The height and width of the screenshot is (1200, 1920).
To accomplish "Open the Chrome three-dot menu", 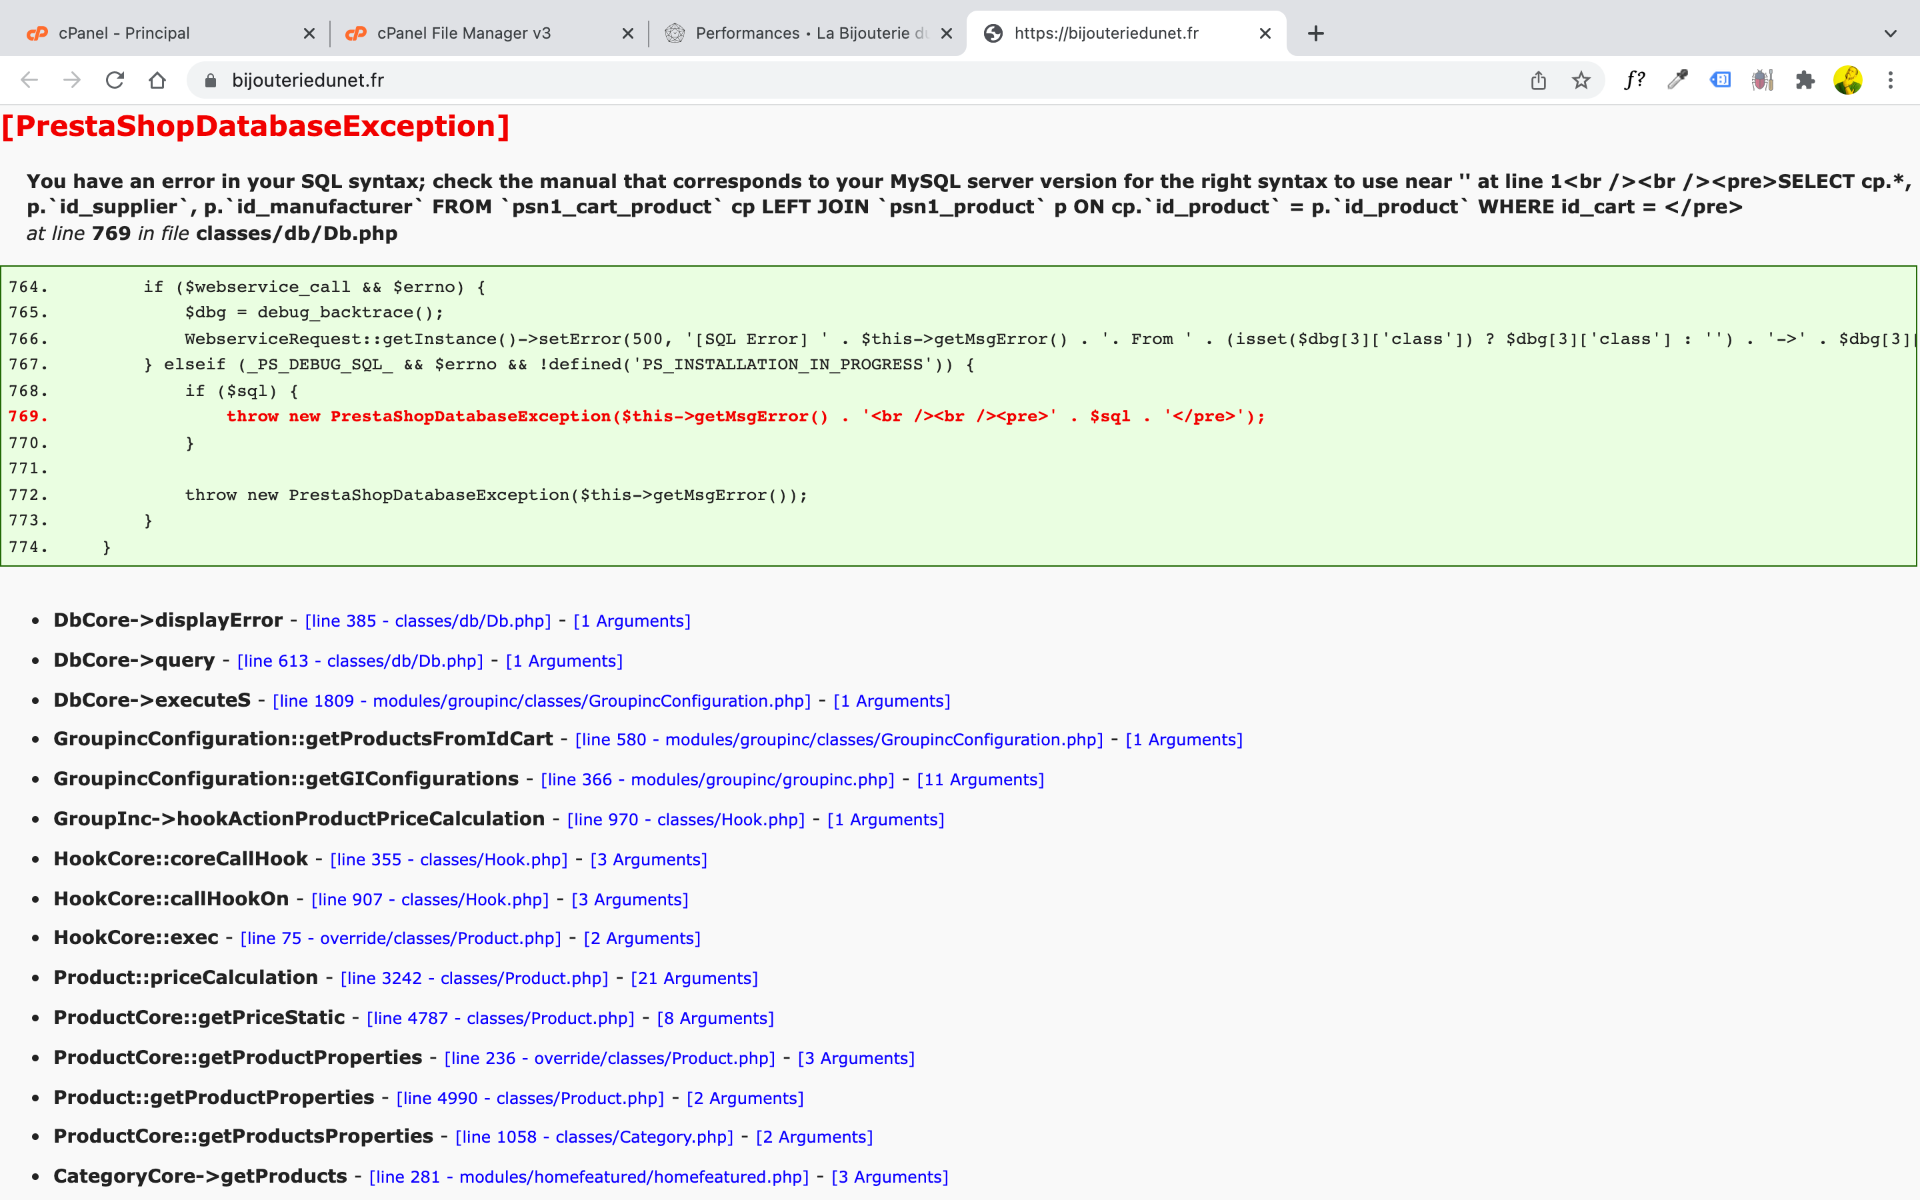I will (x=1890, y=80).
